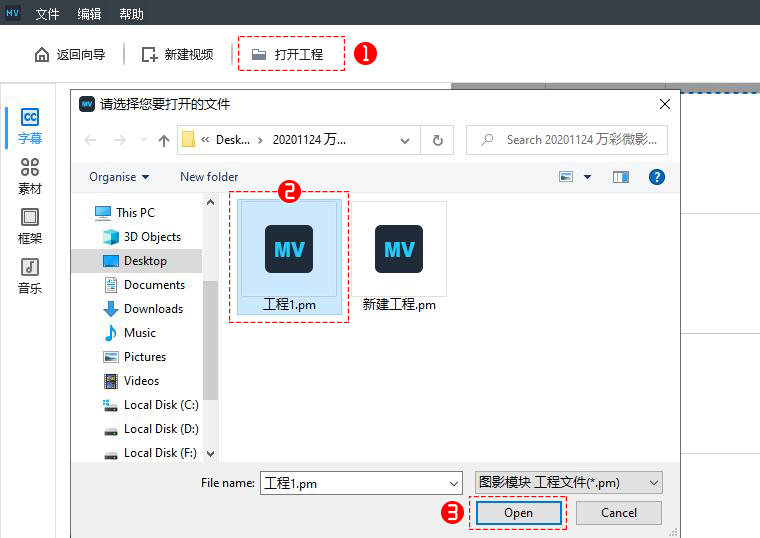Expand the address bar history dropdown
Image resolution: width=760 pixels, height=538 pixels.
click(x=405, y=141)
